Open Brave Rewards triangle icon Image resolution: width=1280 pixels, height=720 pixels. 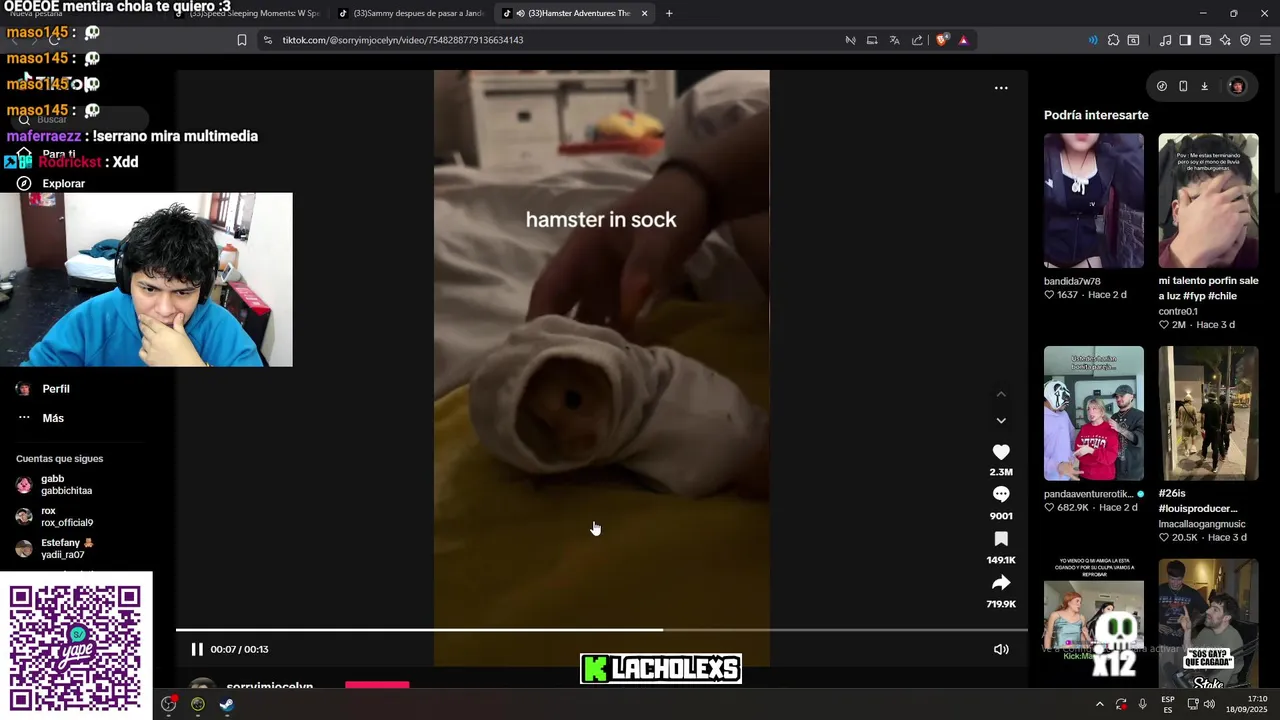pyautogui.click(x=963, y=40)
